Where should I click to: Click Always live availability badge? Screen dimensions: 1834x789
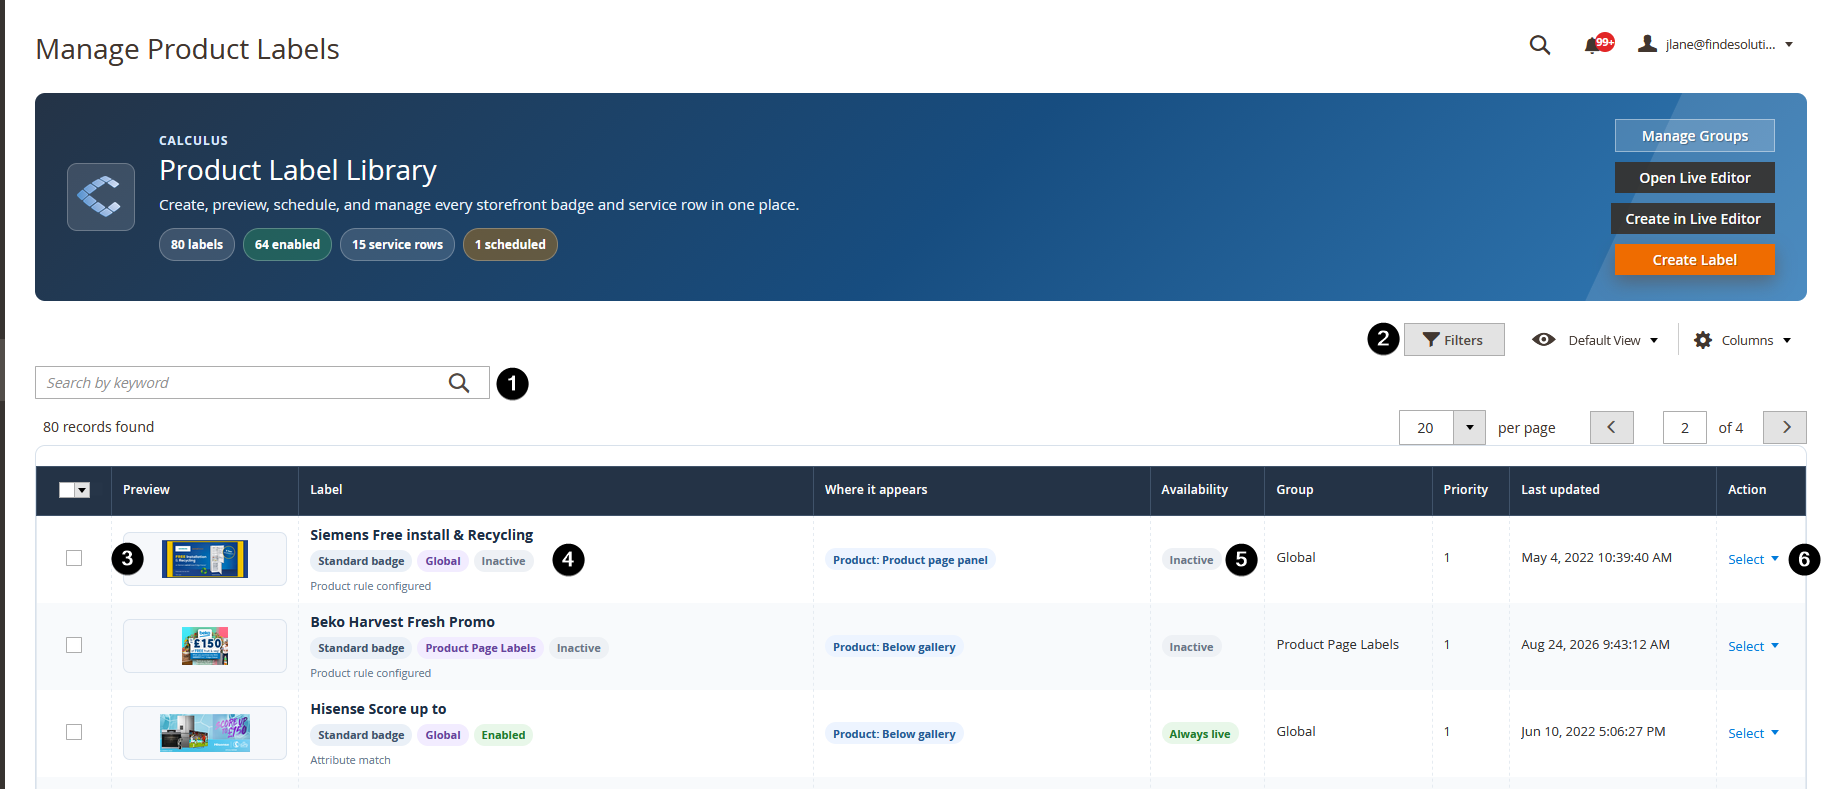(1200, 734)
